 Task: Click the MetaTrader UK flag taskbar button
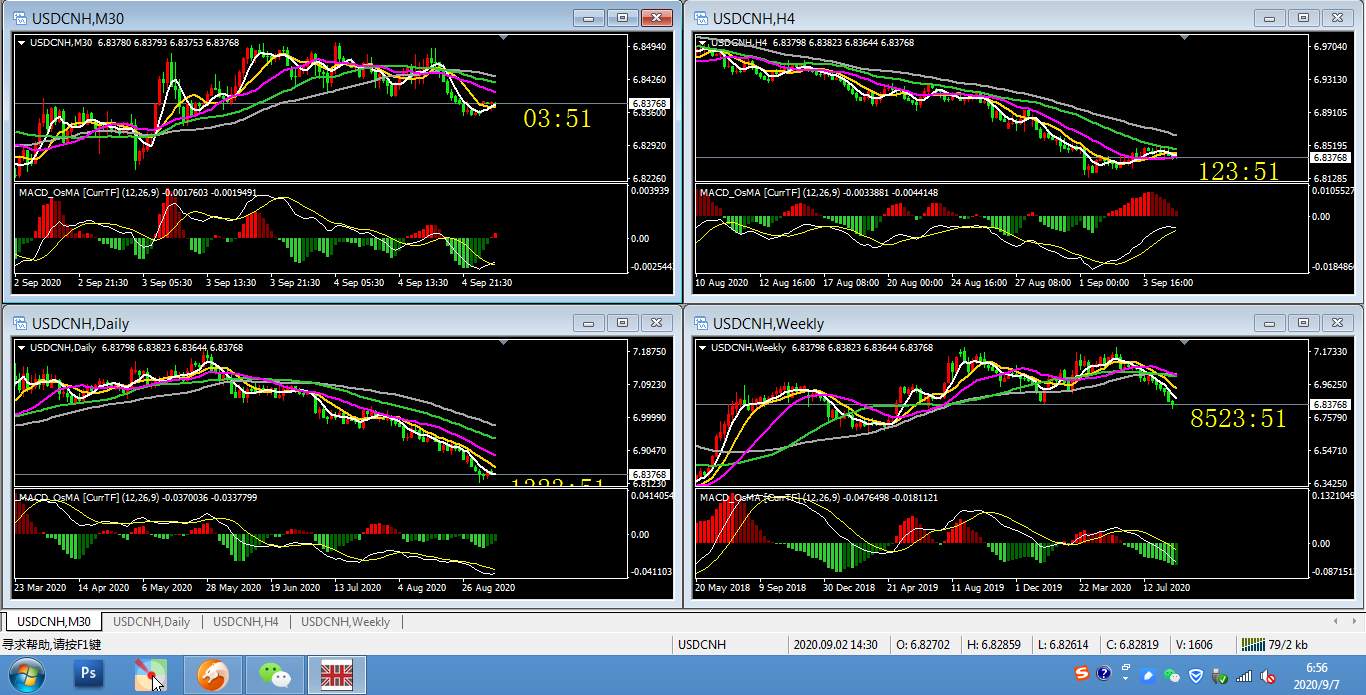click(x=336, y=675)
